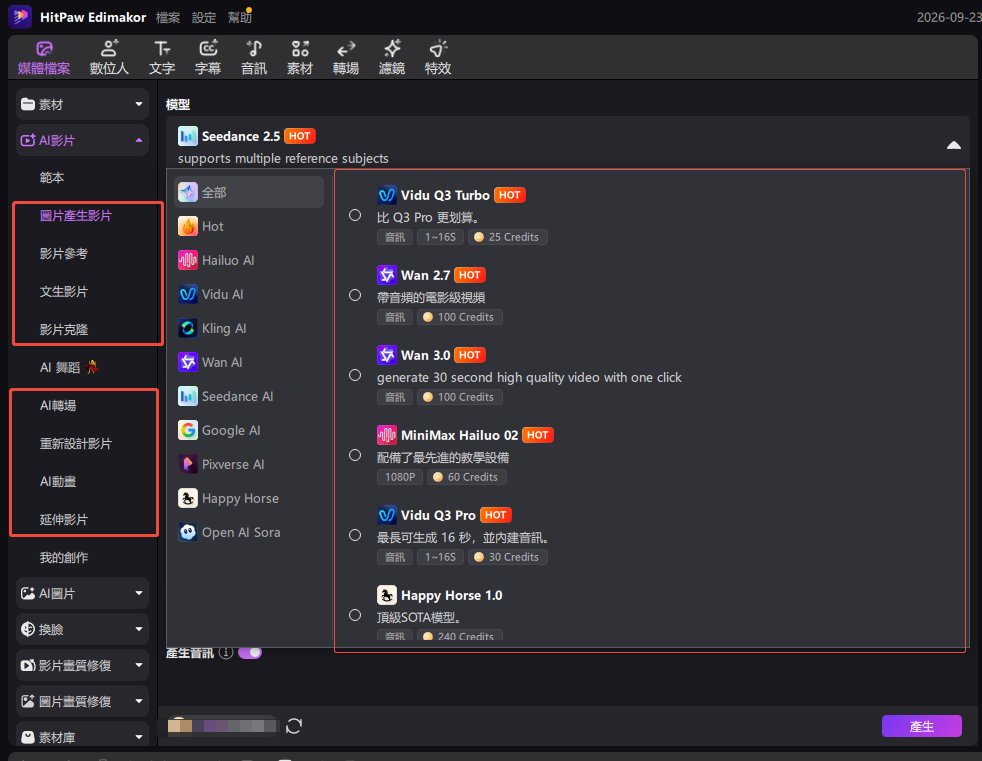Filter models by 全部 (All)

point(249,192)
